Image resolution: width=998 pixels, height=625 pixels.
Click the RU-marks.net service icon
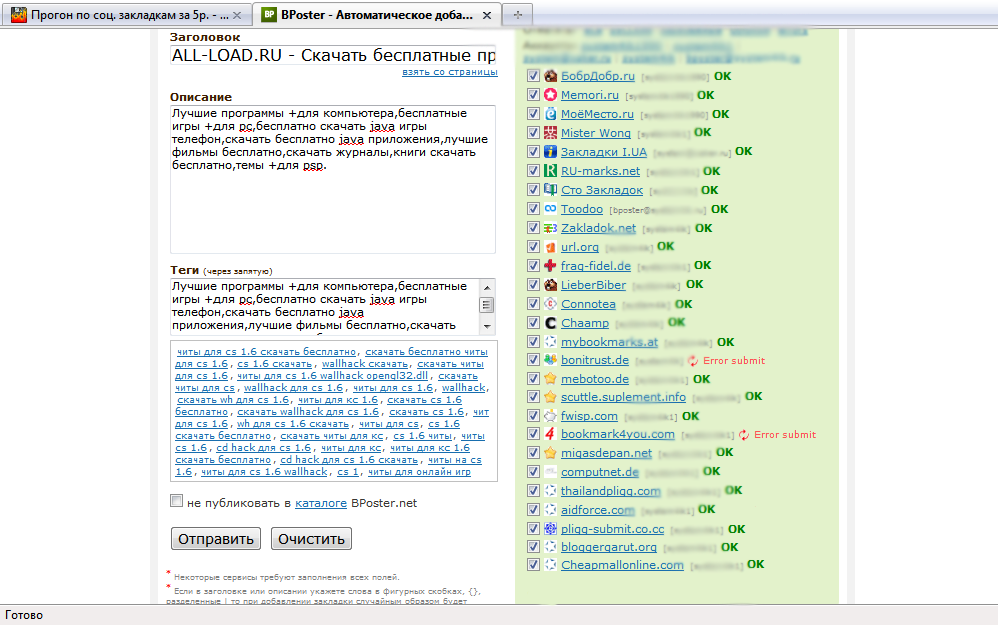(551, 171)
